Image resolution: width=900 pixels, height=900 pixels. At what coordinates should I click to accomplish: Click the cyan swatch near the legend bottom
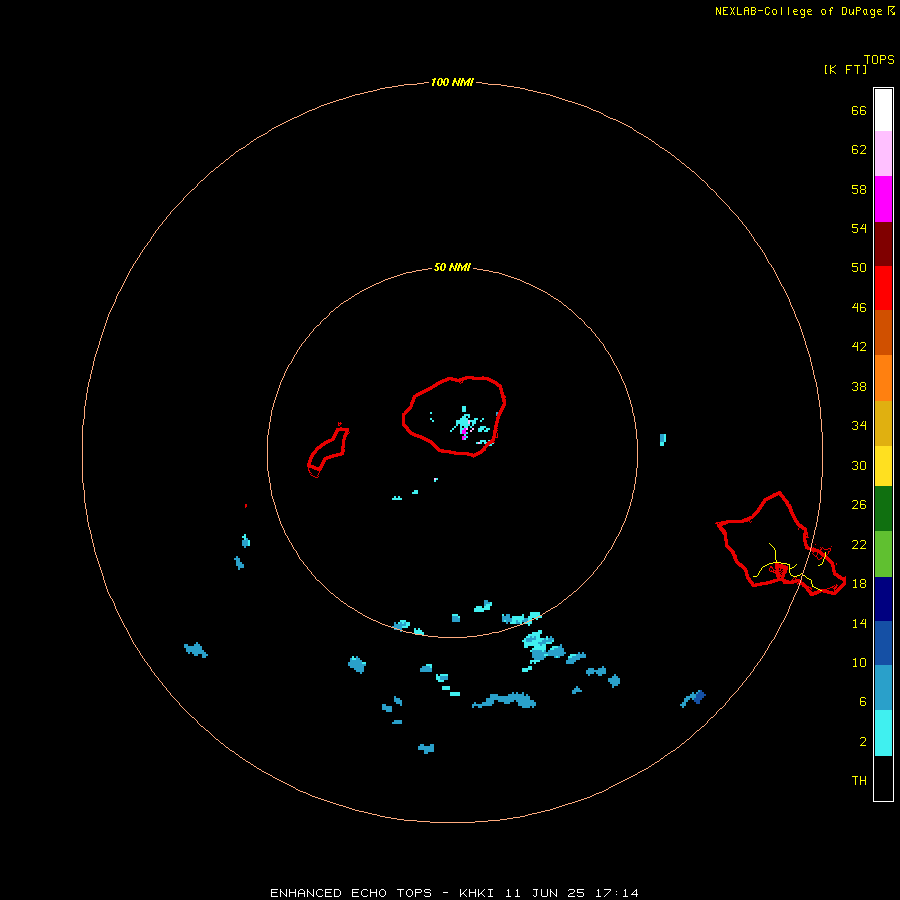(x=883, y=733)
